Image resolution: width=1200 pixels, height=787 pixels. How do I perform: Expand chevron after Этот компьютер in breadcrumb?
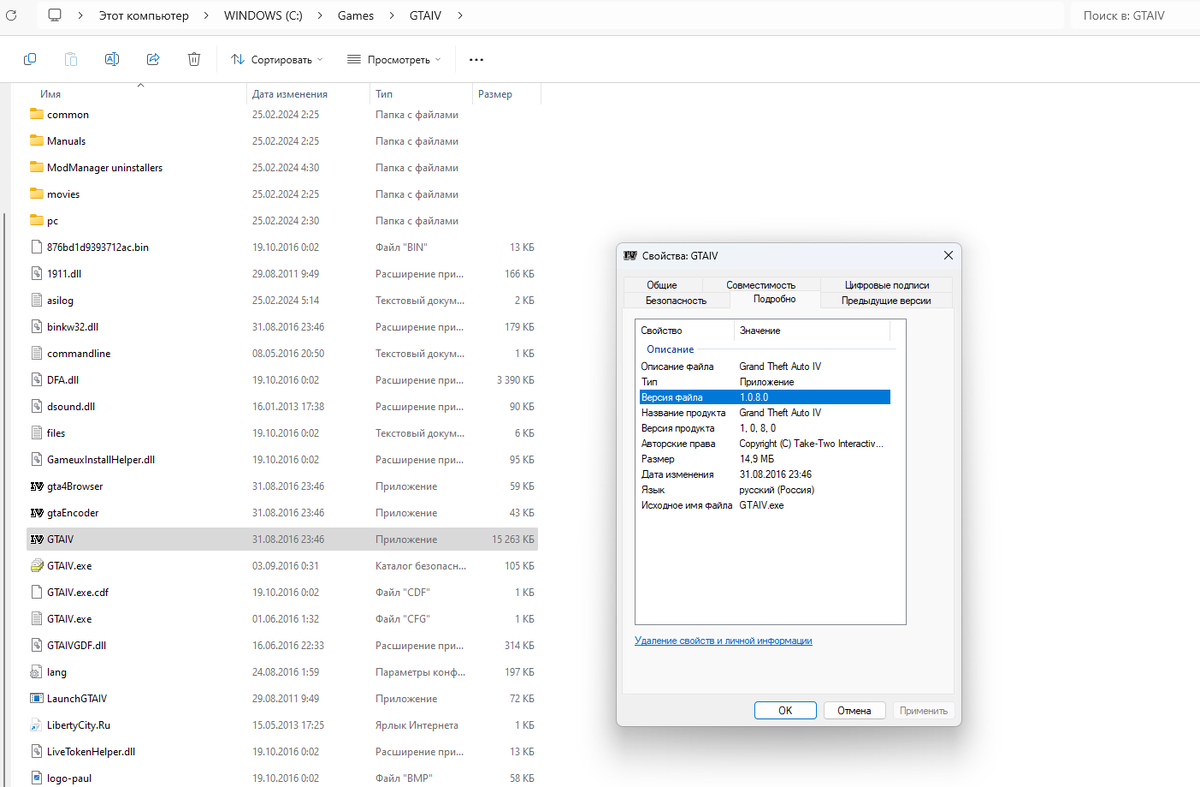(x=205, y=16)
